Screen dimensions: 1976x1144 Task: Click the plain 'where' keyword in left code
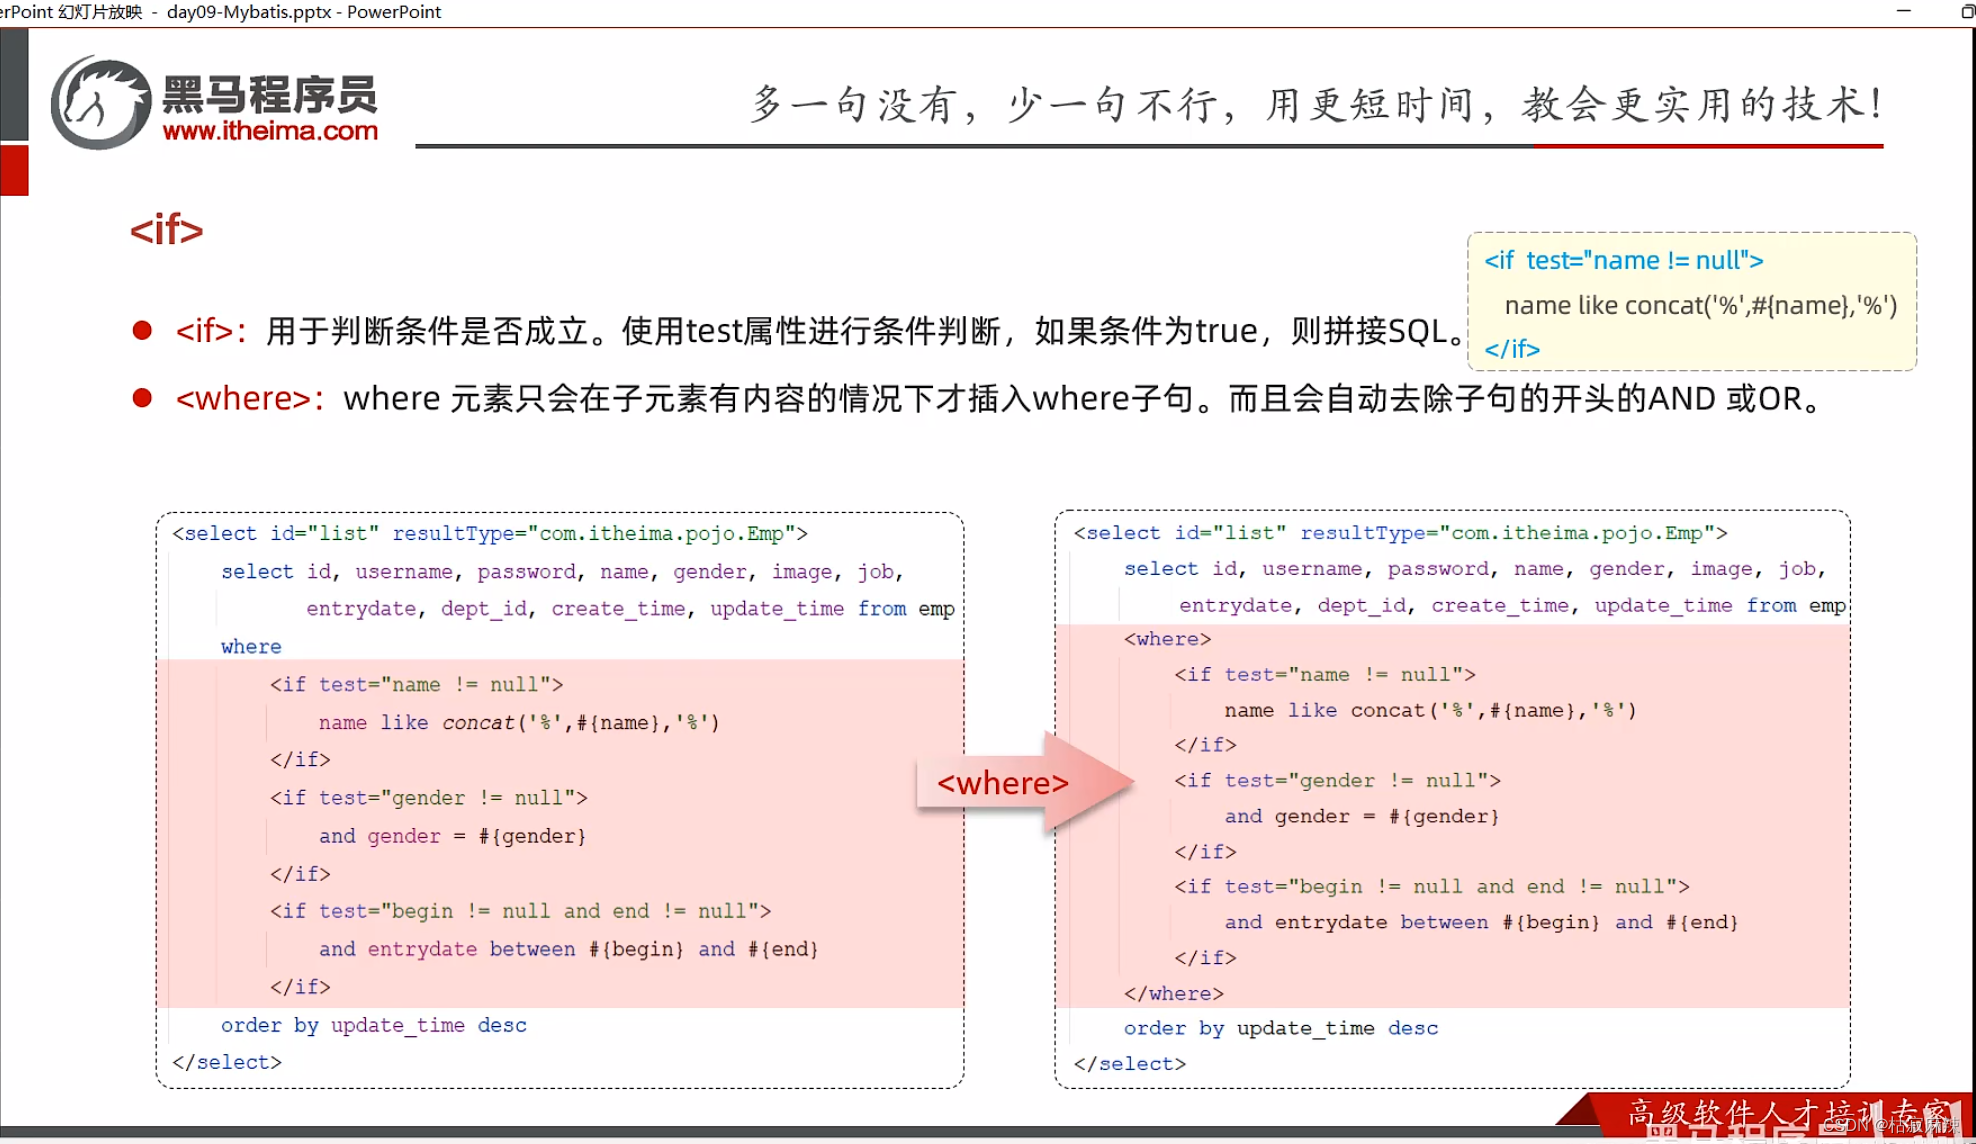pos(251,647)
